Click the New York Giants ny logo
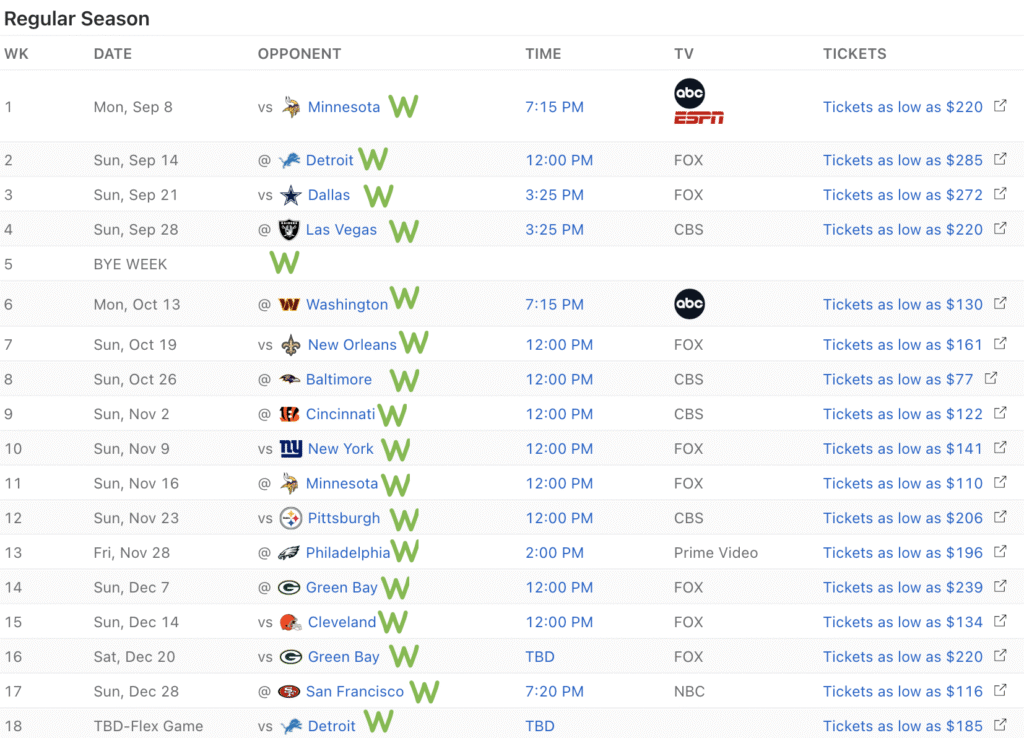The width and height of the screenshot is (1024, 738). [x=291, y=449]
